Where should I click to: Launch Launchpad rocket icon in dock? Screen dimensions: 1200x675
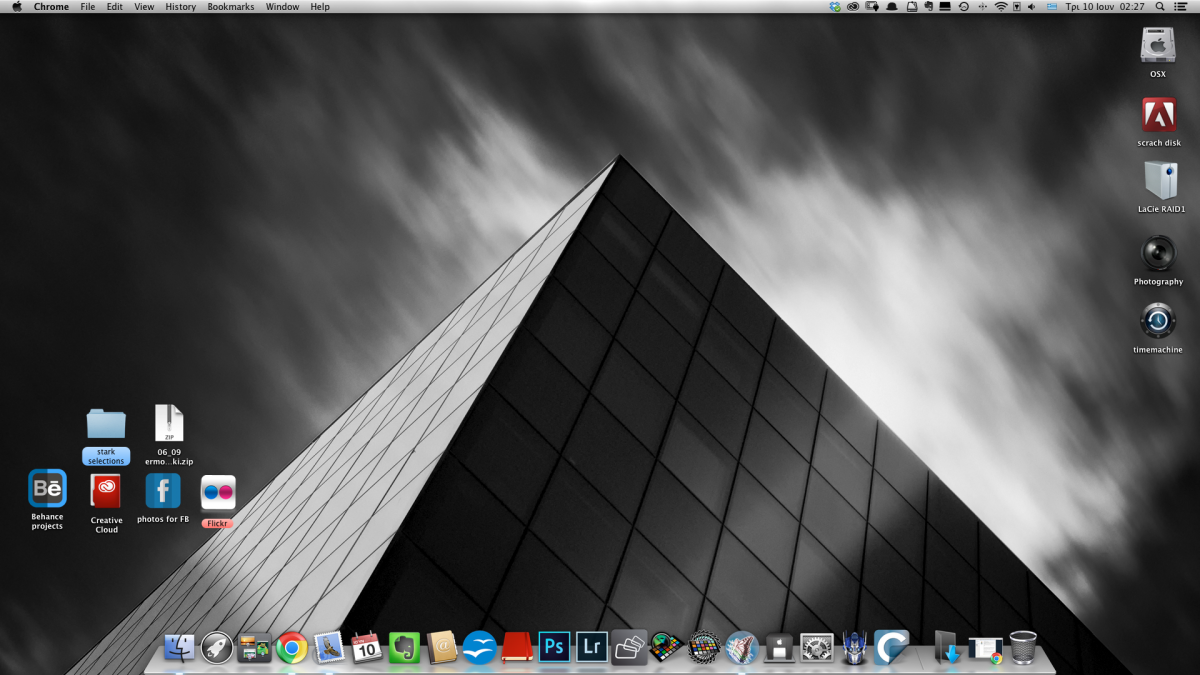tap(217, 648)
